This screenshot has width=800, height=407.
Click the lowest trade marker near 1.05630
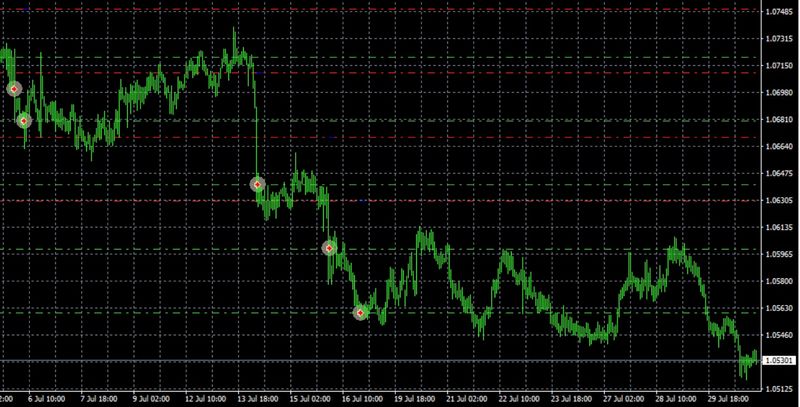[361, 313]
